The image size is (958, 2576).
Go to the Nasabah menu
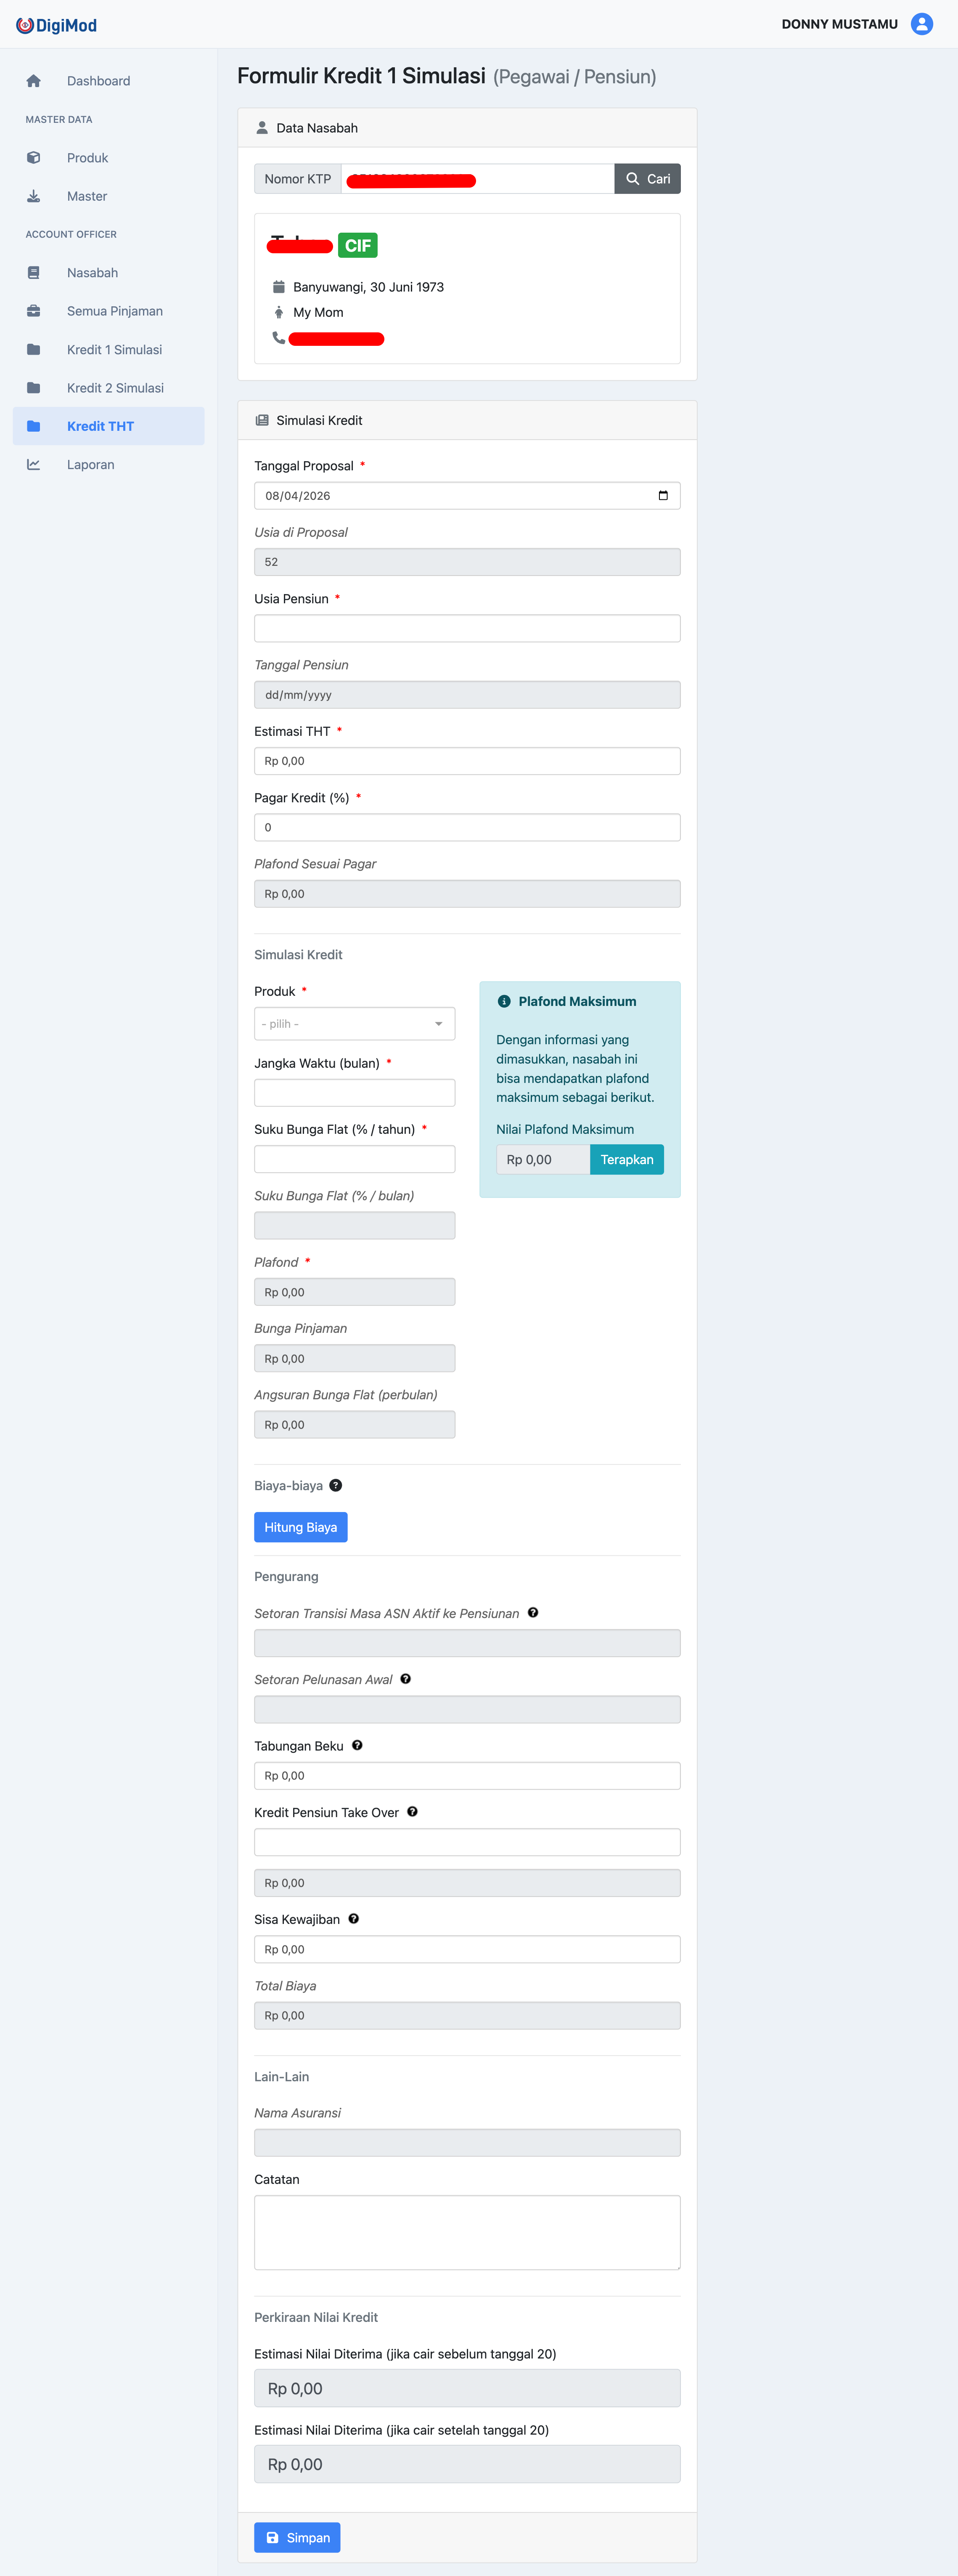(92, 273)
